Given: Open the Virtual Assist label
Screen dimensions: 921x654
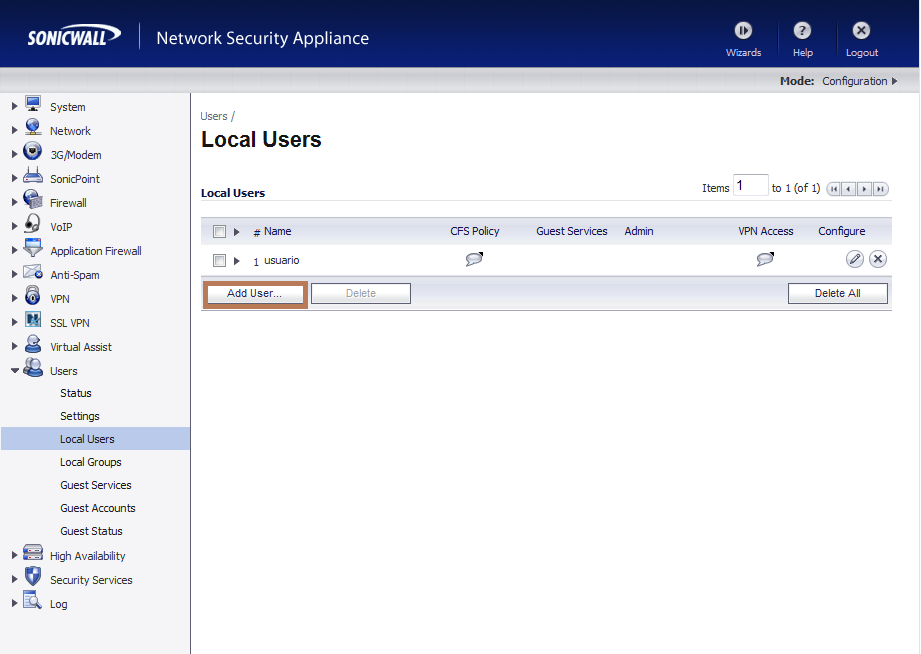Looking at the screenshot, I should (x=80, y=347).
